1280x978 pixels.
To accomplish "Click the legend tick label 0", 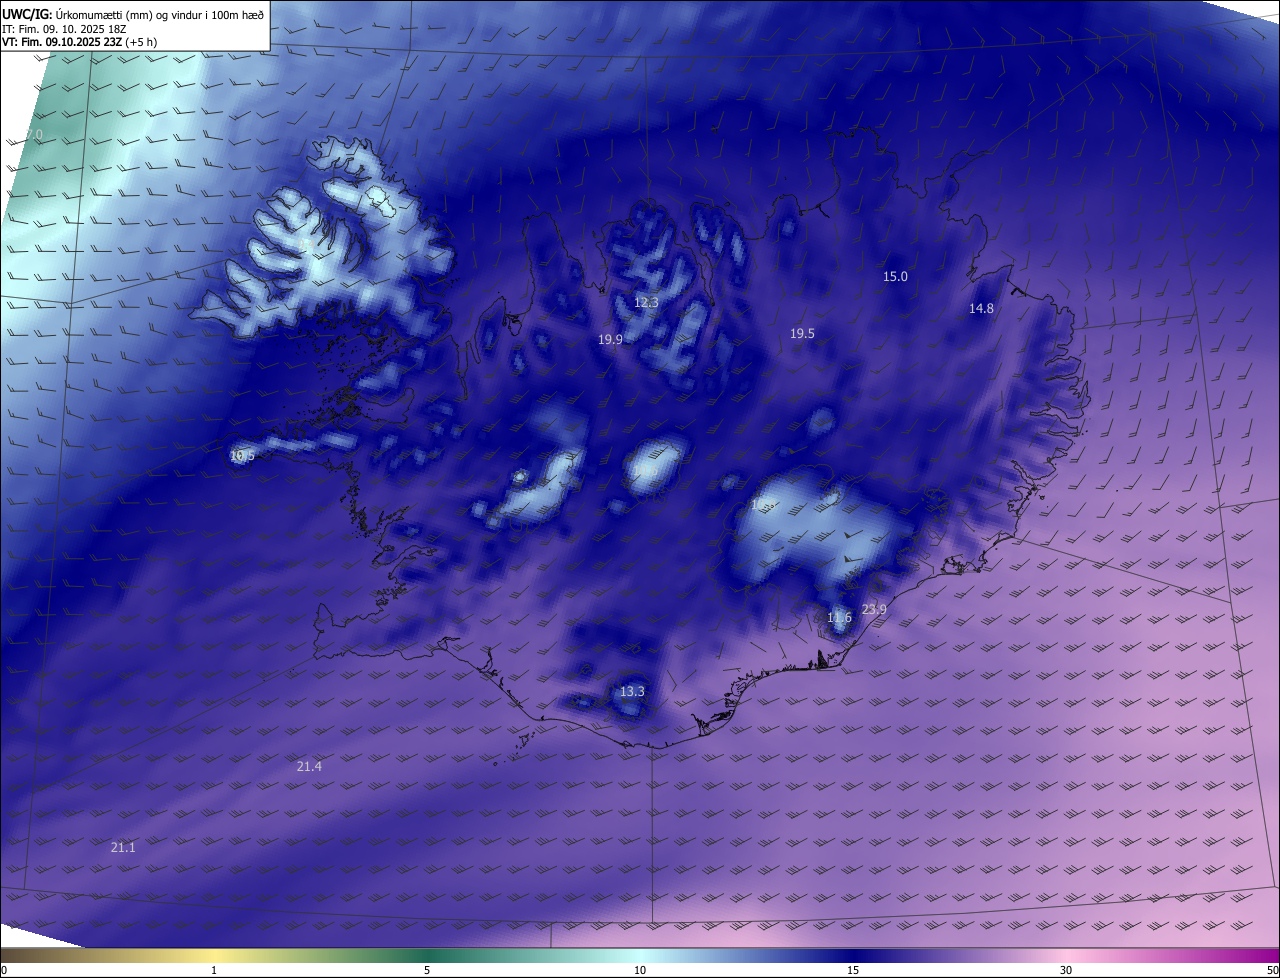I will [4, 970].
